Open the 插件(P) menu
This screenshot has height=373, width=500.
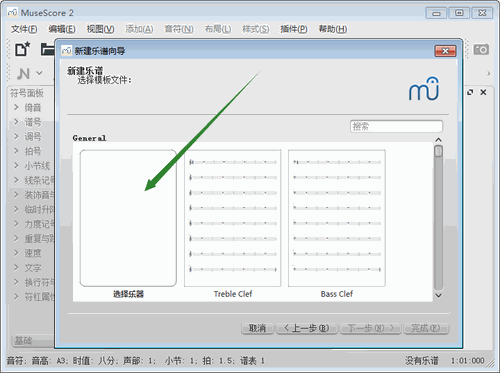point(294,29)
